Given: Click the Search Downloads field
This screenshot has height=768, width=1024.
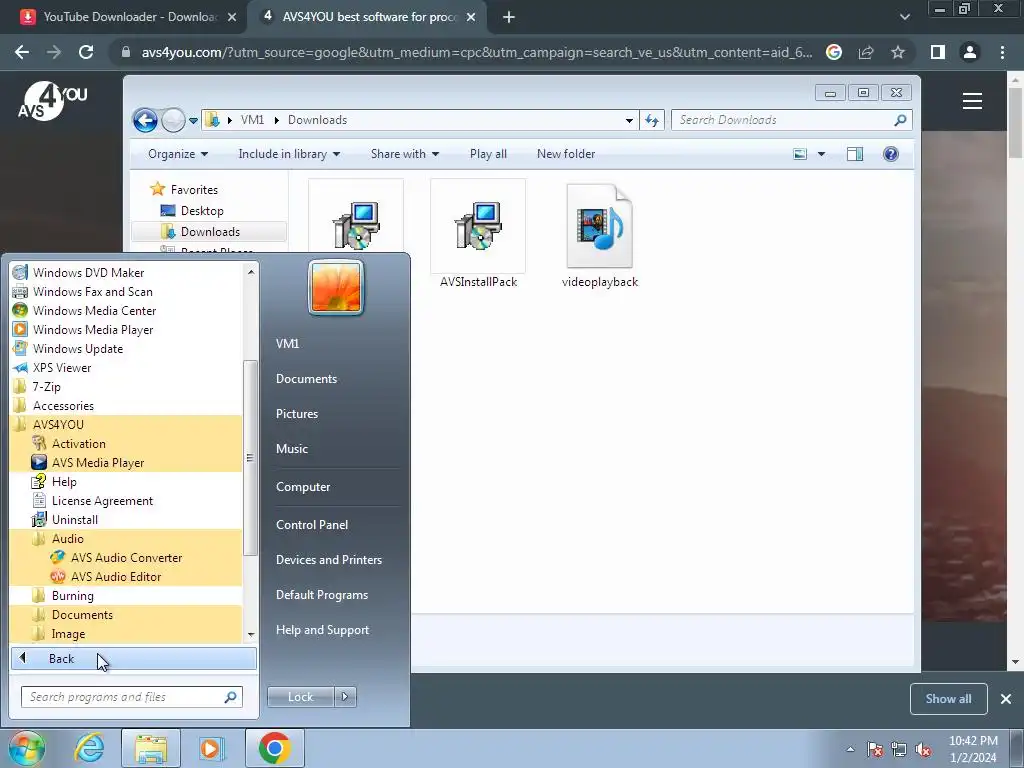Looking at the screenshot, I should pyautogui.click(x=791, y=120).
